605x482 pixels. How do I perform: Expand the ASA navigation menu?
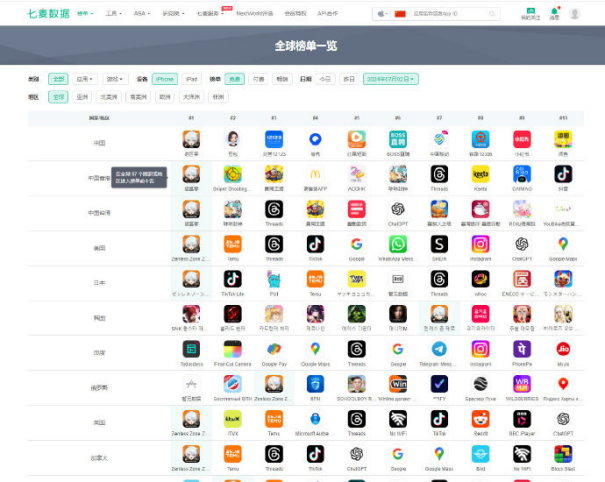pos(142,14)
